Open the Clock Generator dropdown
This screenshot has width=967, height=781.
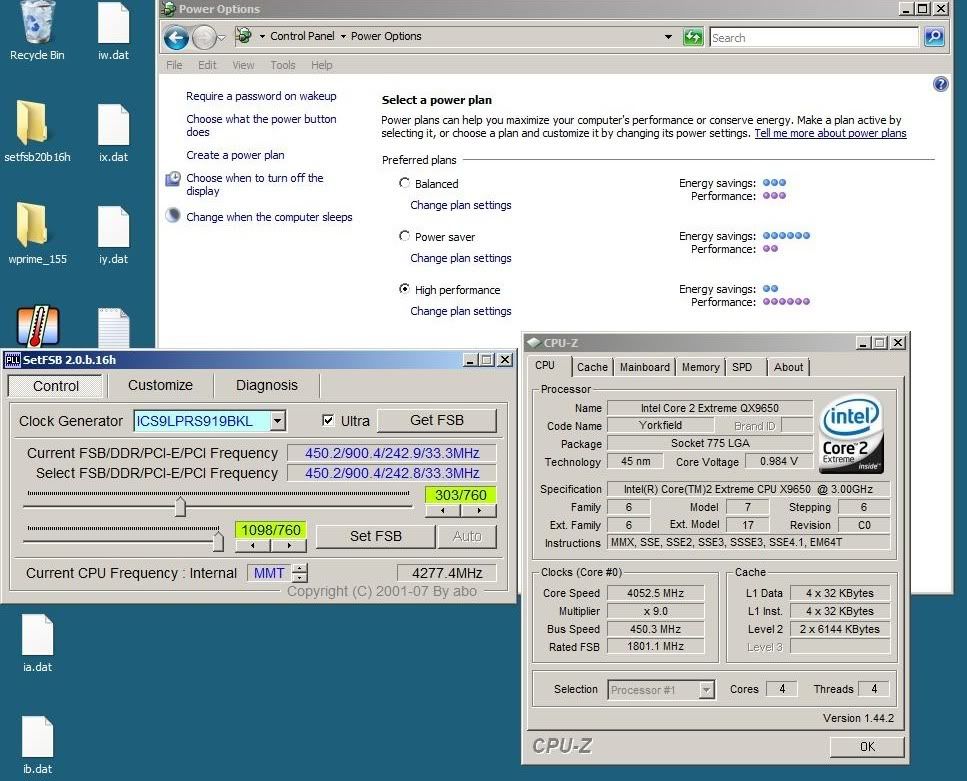click(x=278, y=421)
